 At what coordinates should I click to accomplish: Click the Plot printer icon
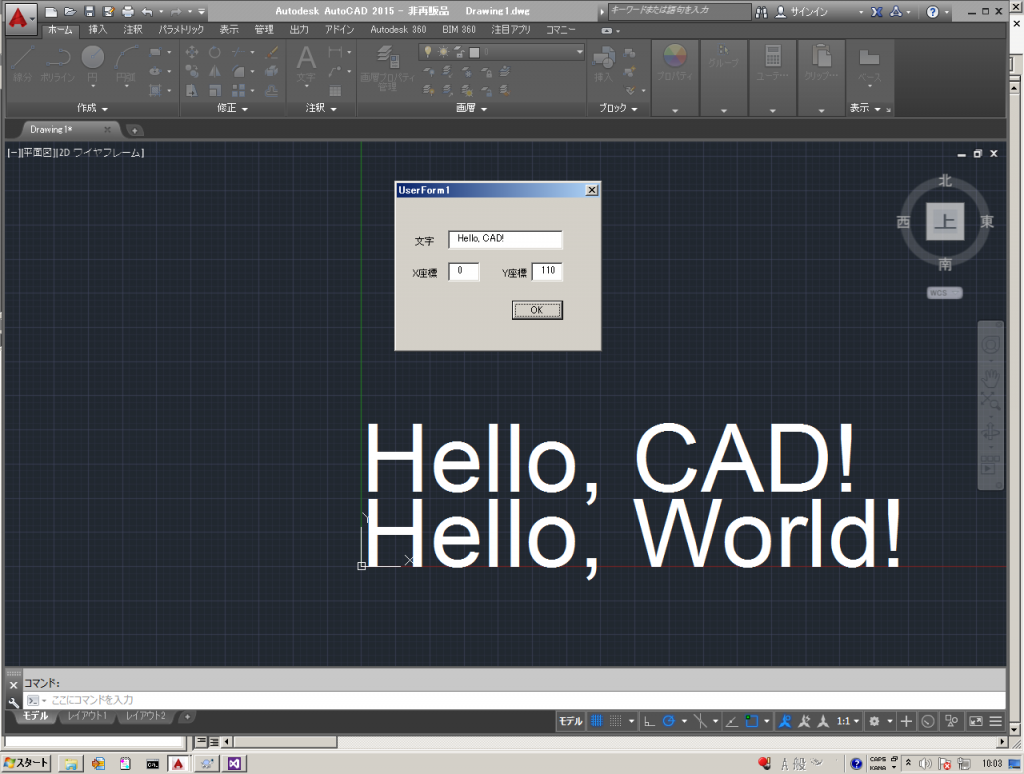click(128, 12)
